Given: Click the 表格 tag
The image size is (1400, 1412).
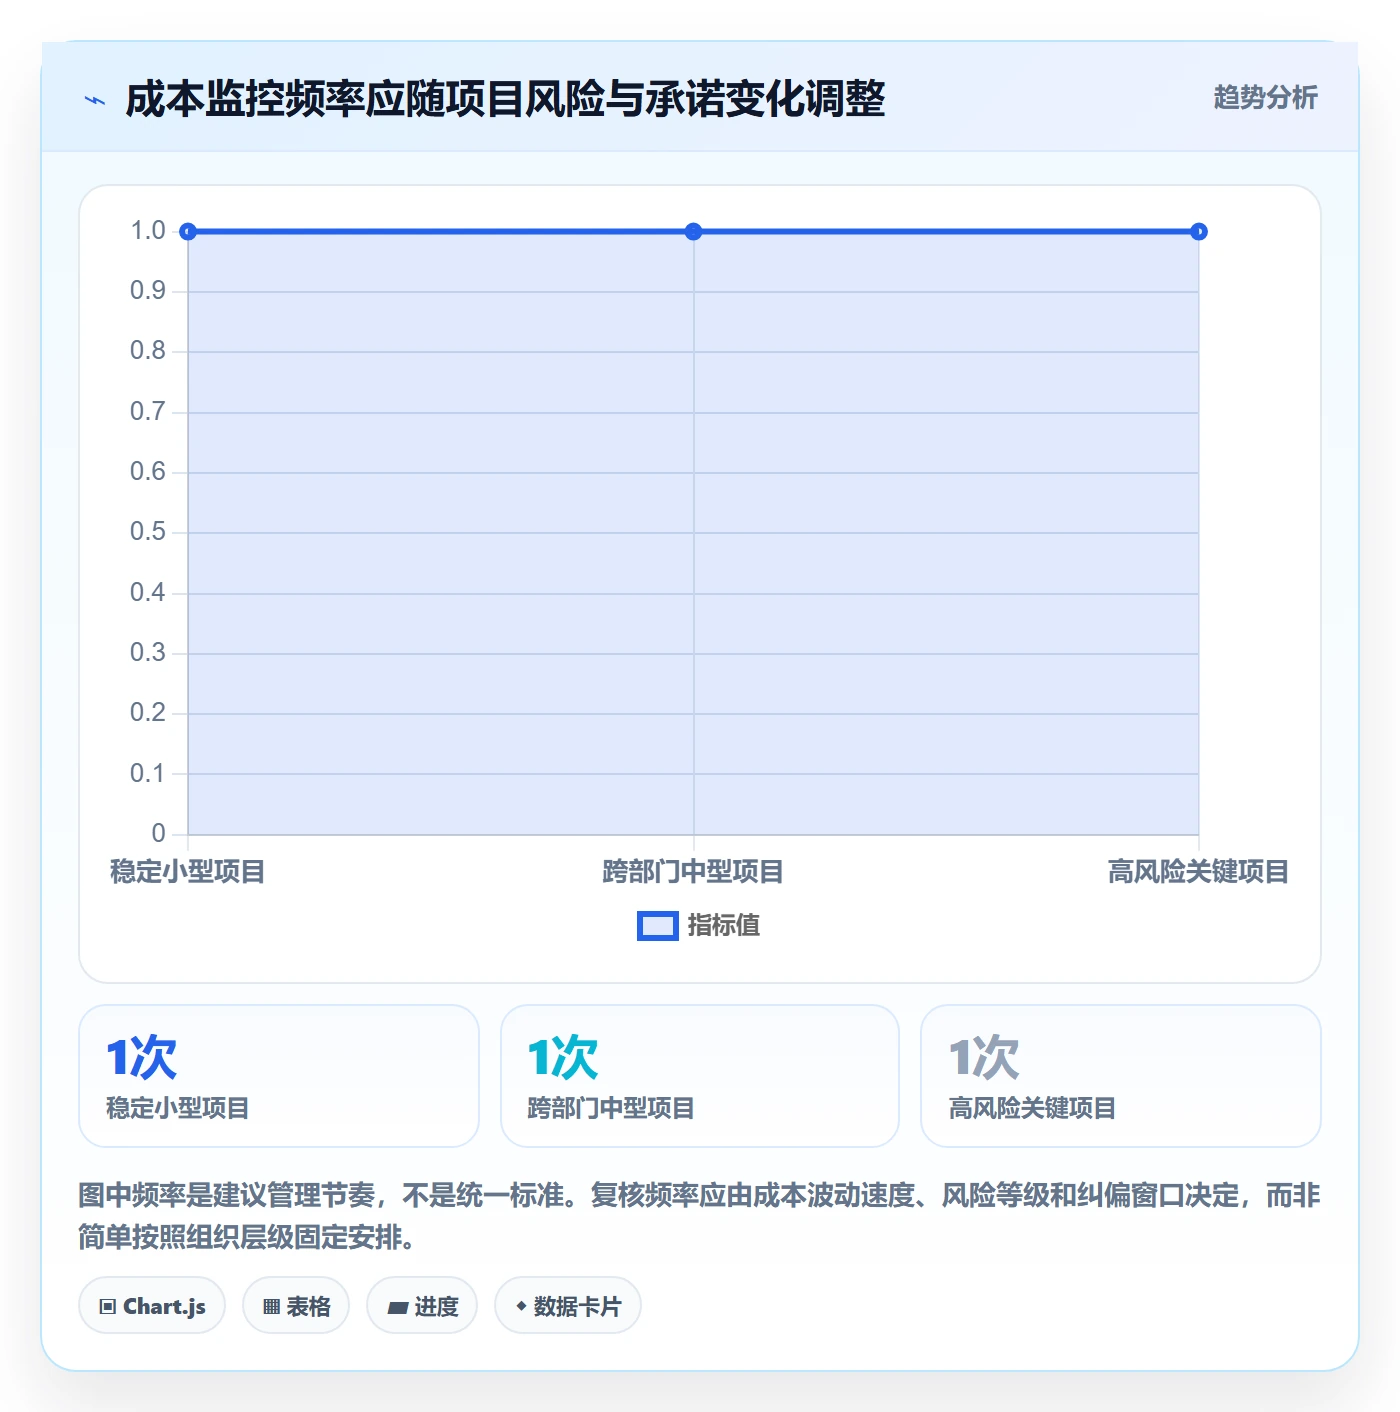Looking at the screenshot, I should (x=296, y=1305).
